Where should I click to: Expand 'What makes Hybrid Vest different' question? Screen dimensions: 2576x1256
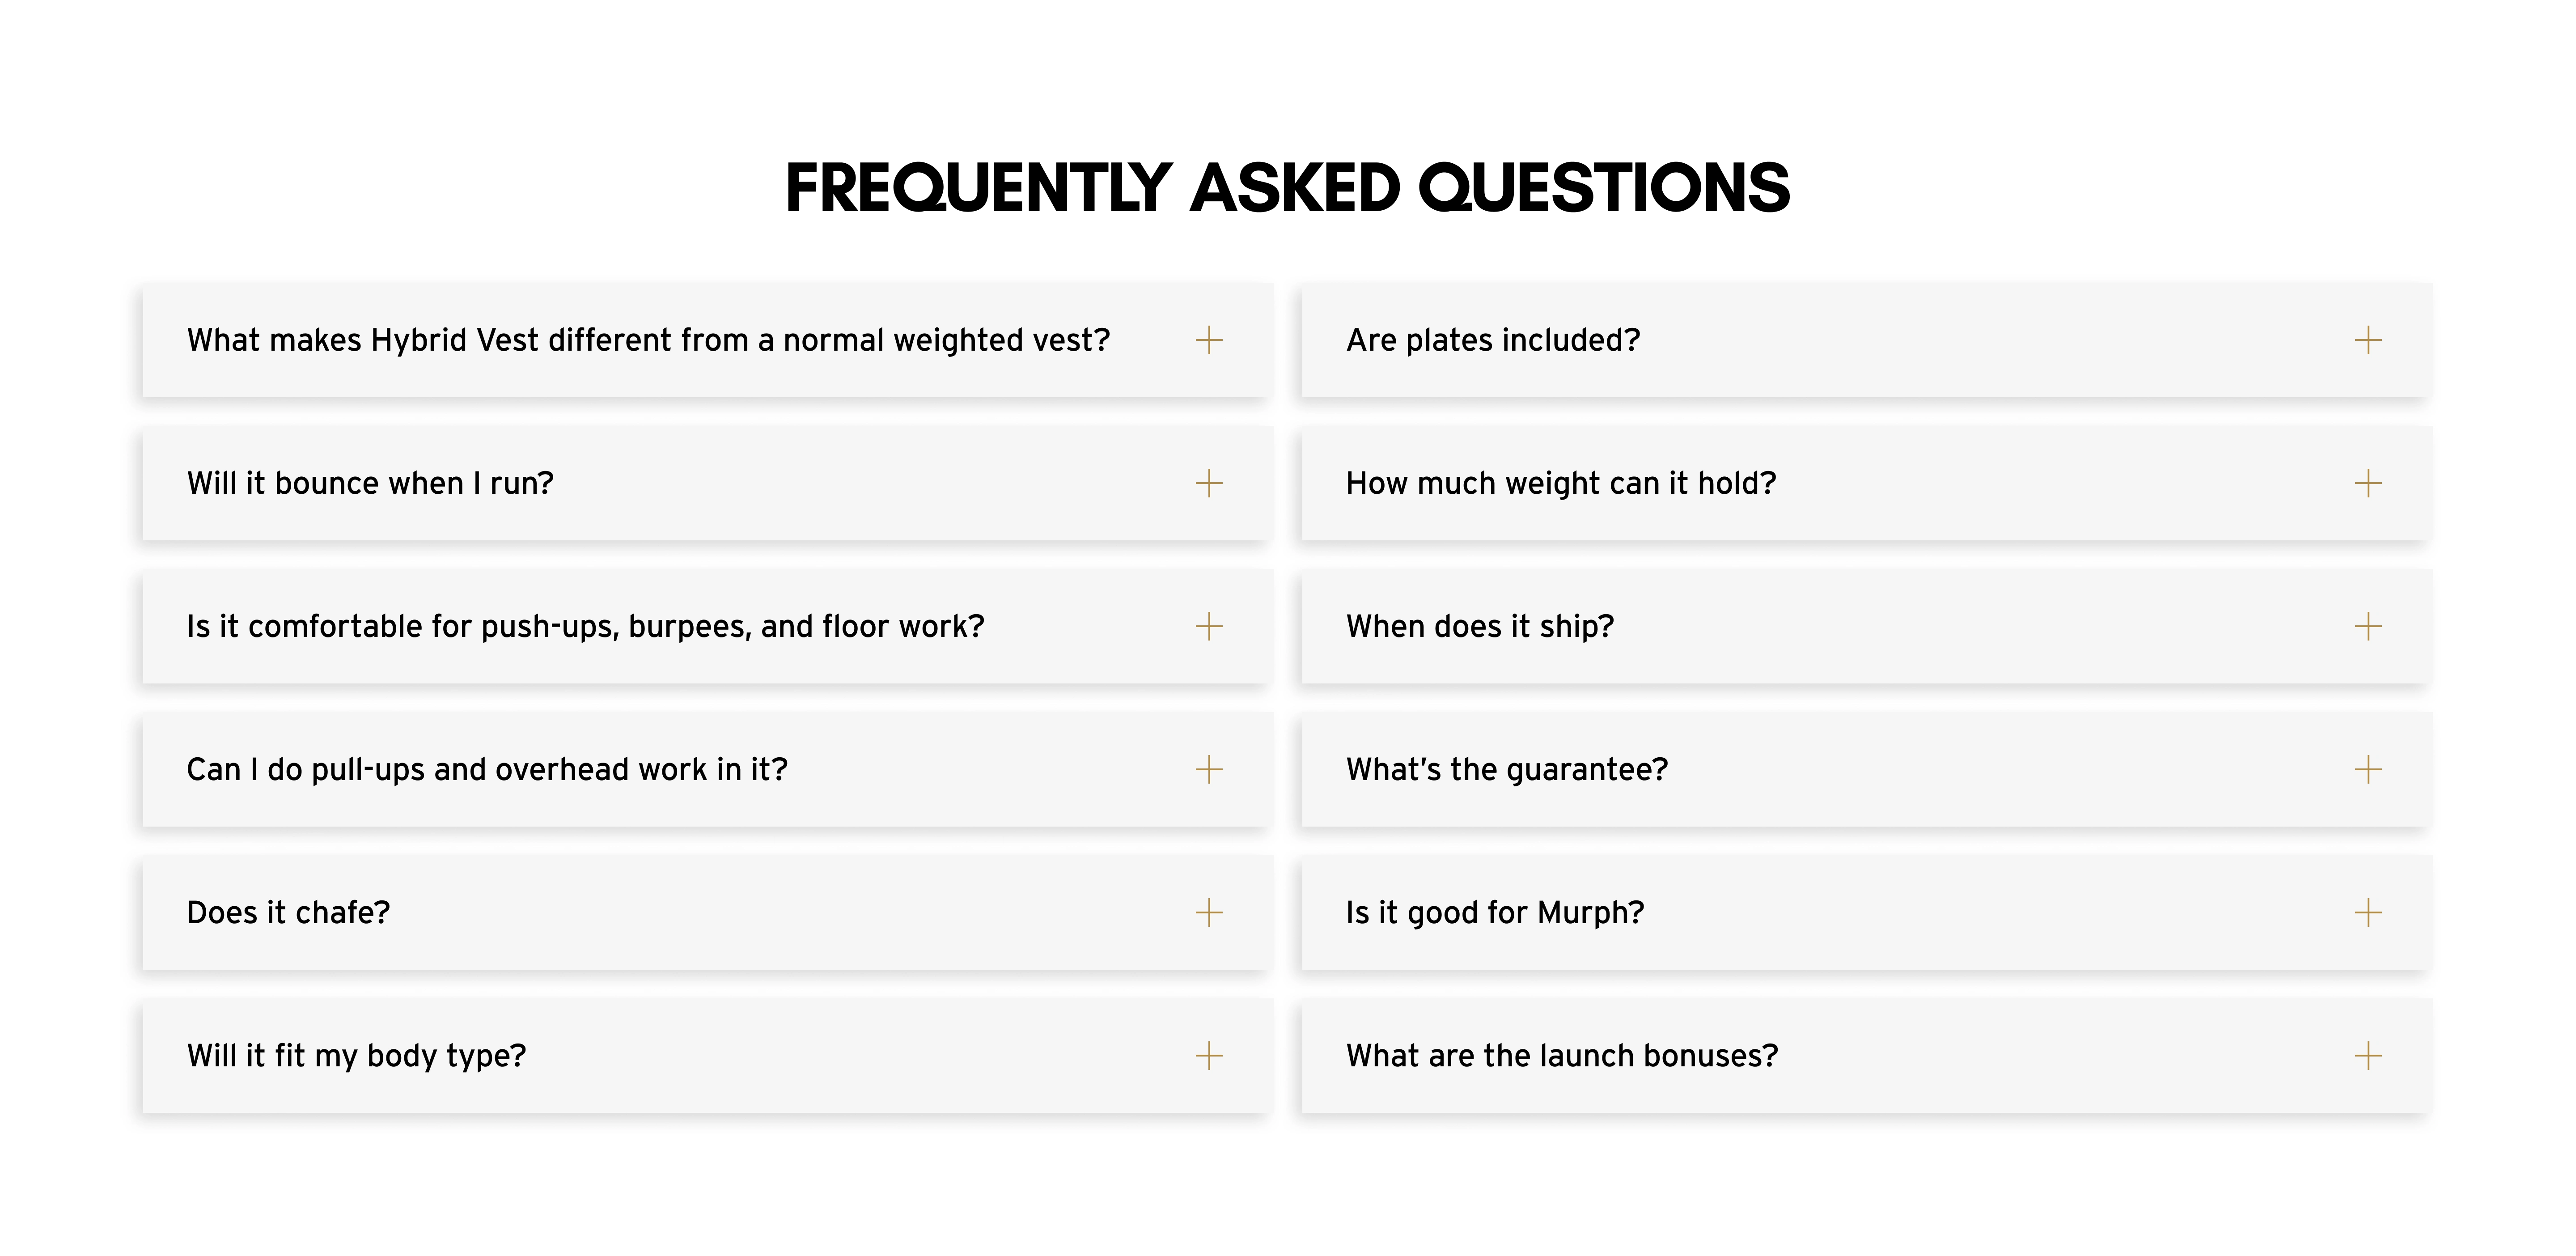tap(648, 340)
